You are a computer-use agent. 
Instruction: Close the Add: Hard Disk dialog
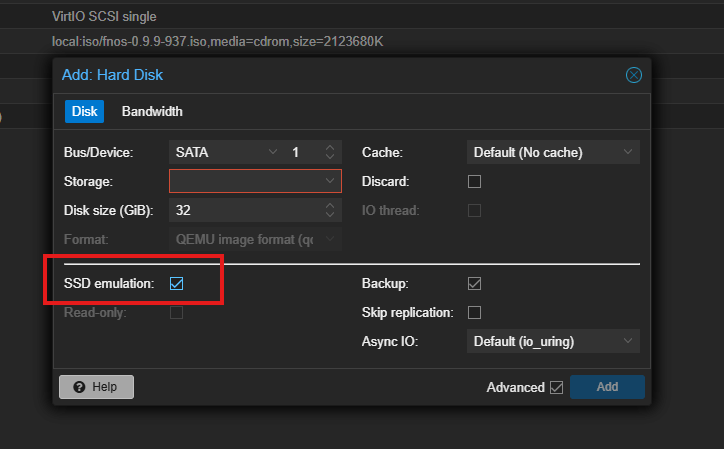point(634,75)
